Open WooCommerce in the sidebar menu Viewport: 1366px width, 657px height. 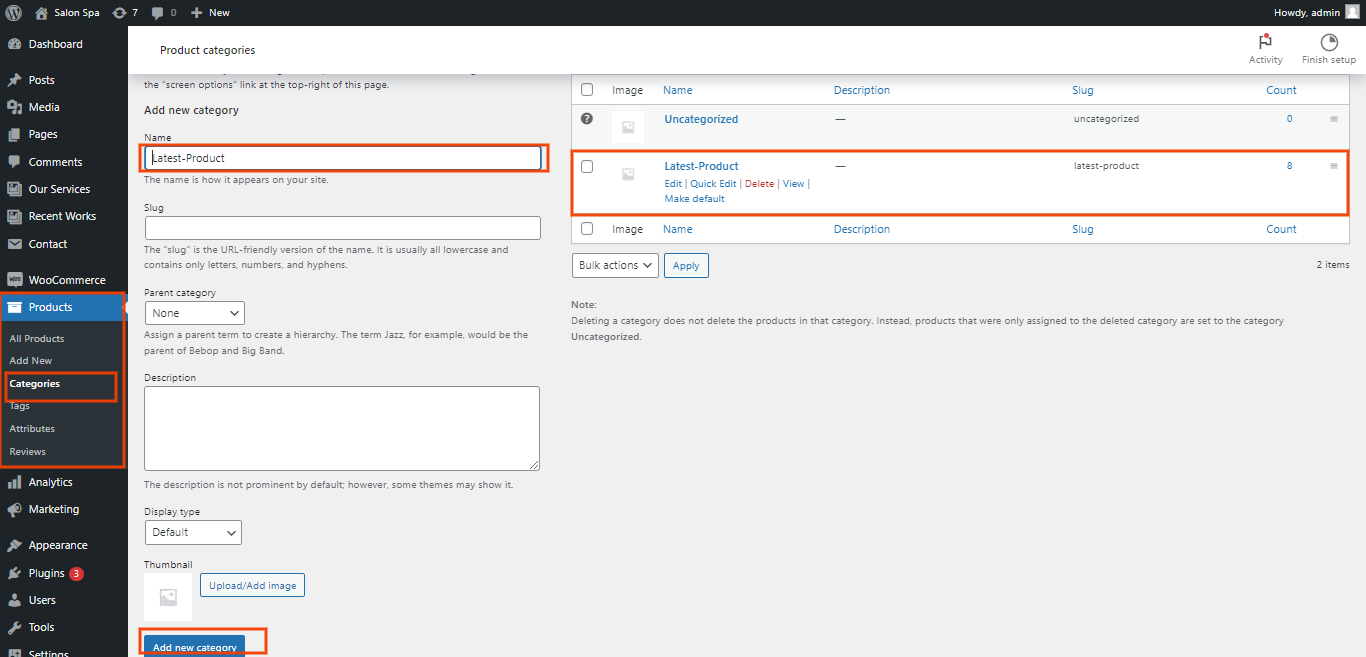[66, 280]
